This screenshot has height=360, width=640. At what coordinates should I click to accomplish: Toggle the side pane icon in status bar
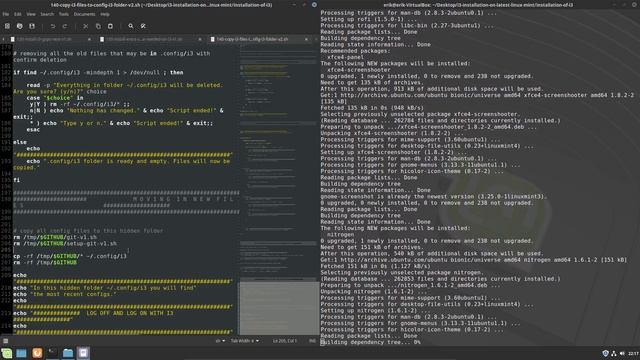[5, 341]
